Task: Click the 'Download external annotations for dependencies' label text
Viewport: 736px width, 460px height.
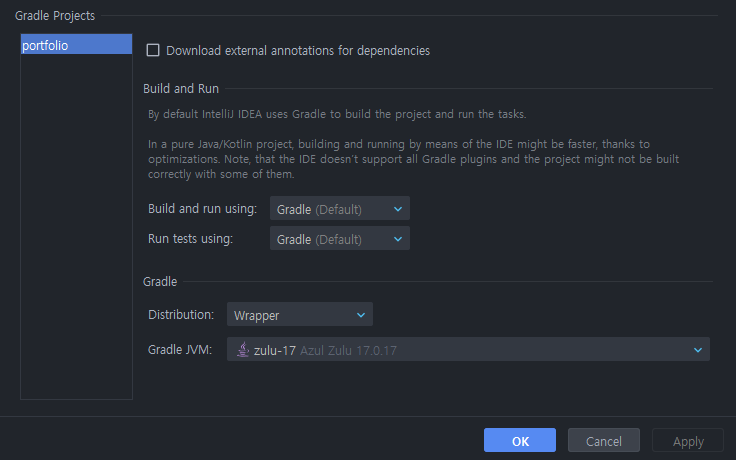Action: (298, 50)
